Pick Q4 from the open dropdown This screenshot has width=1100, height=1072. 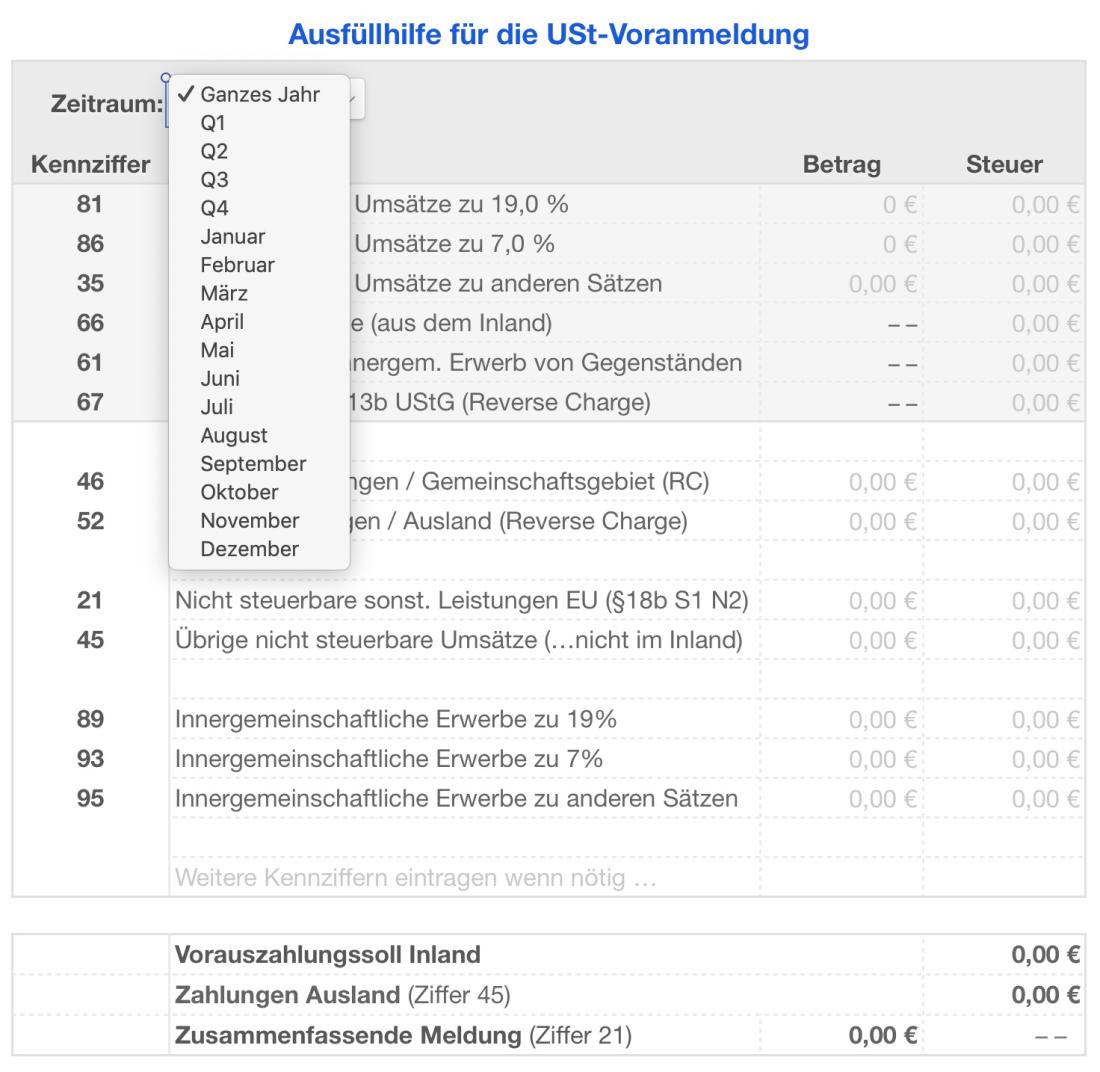211,207
